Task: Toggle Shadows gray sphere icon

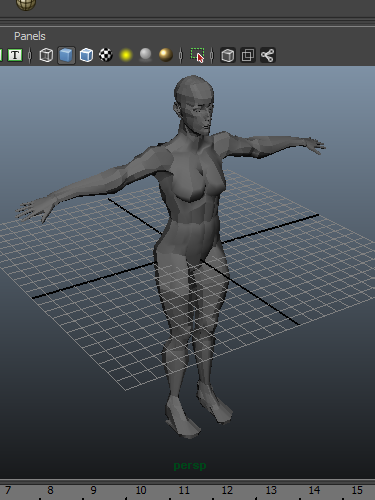Action: [145, 55]
